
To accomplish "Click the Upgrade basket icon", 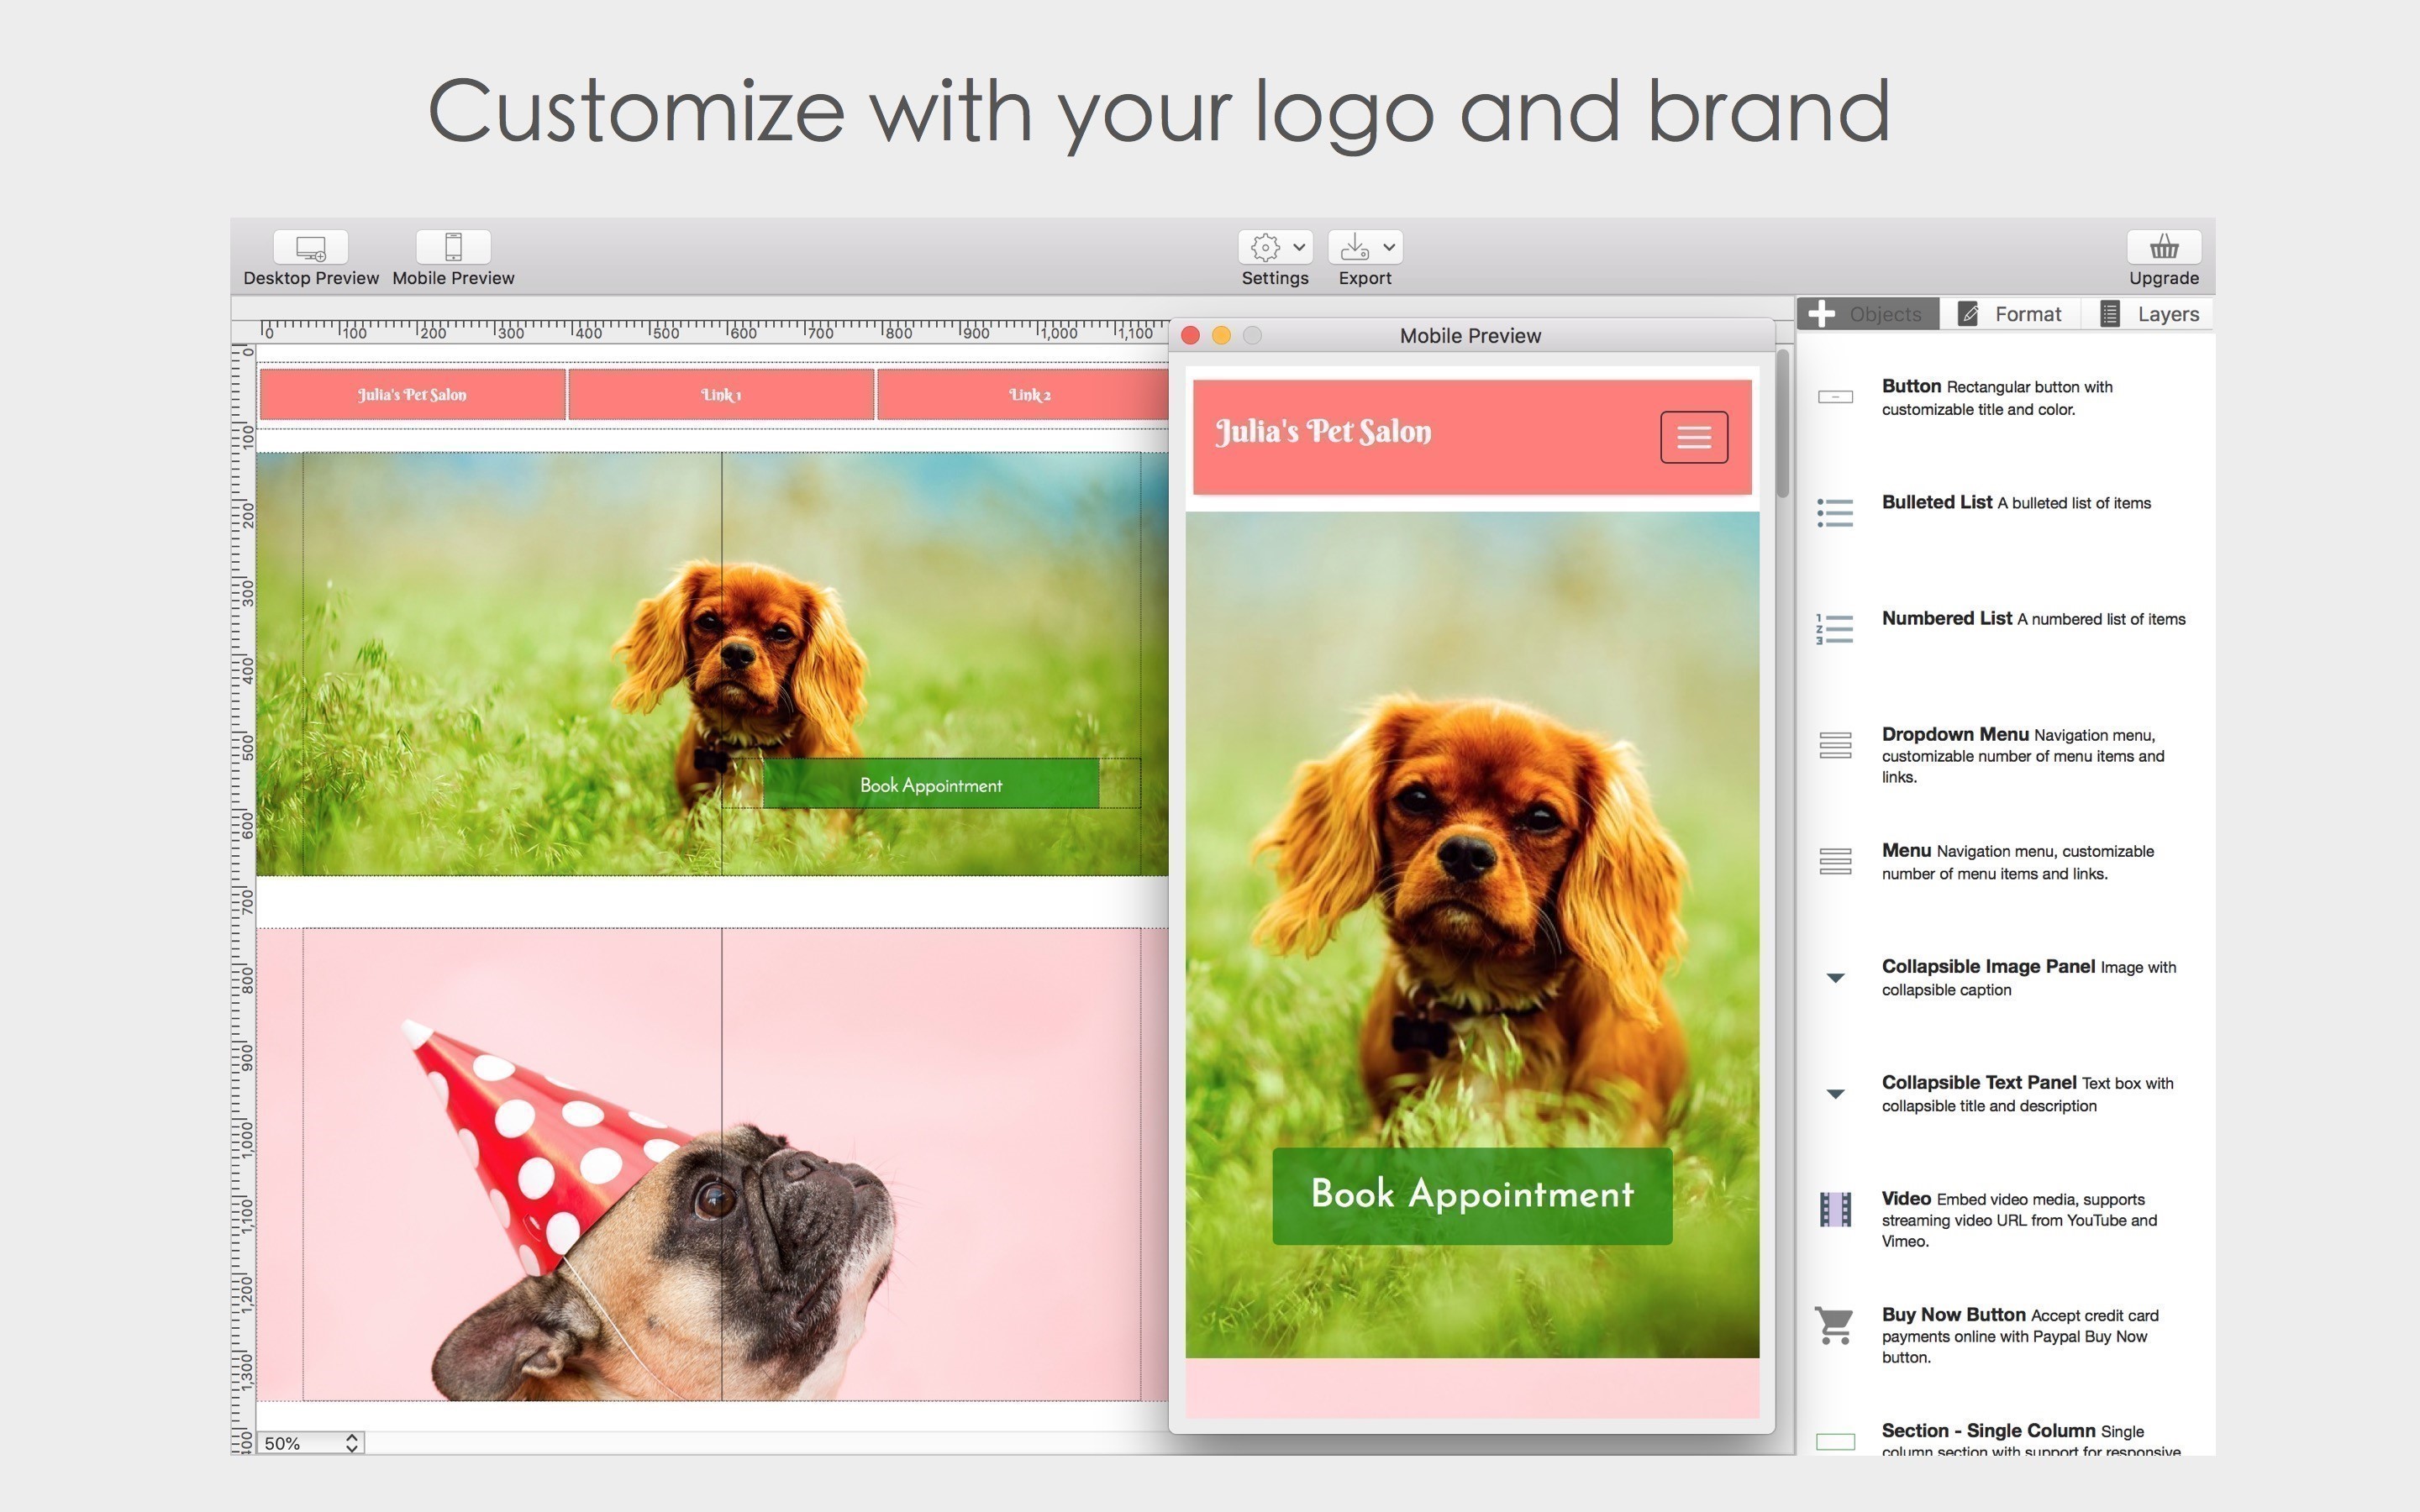I will click(x=2163, y=248).
